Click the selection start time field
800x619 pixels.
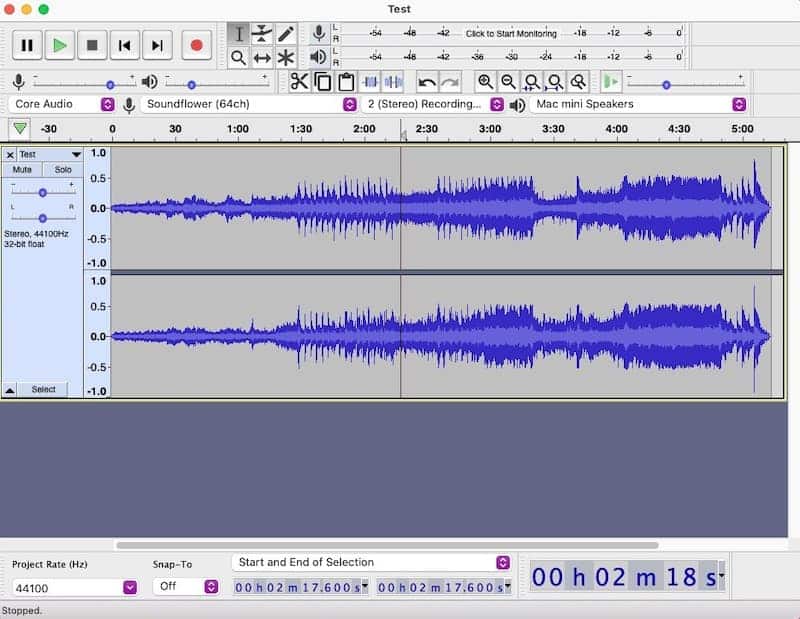301,587
